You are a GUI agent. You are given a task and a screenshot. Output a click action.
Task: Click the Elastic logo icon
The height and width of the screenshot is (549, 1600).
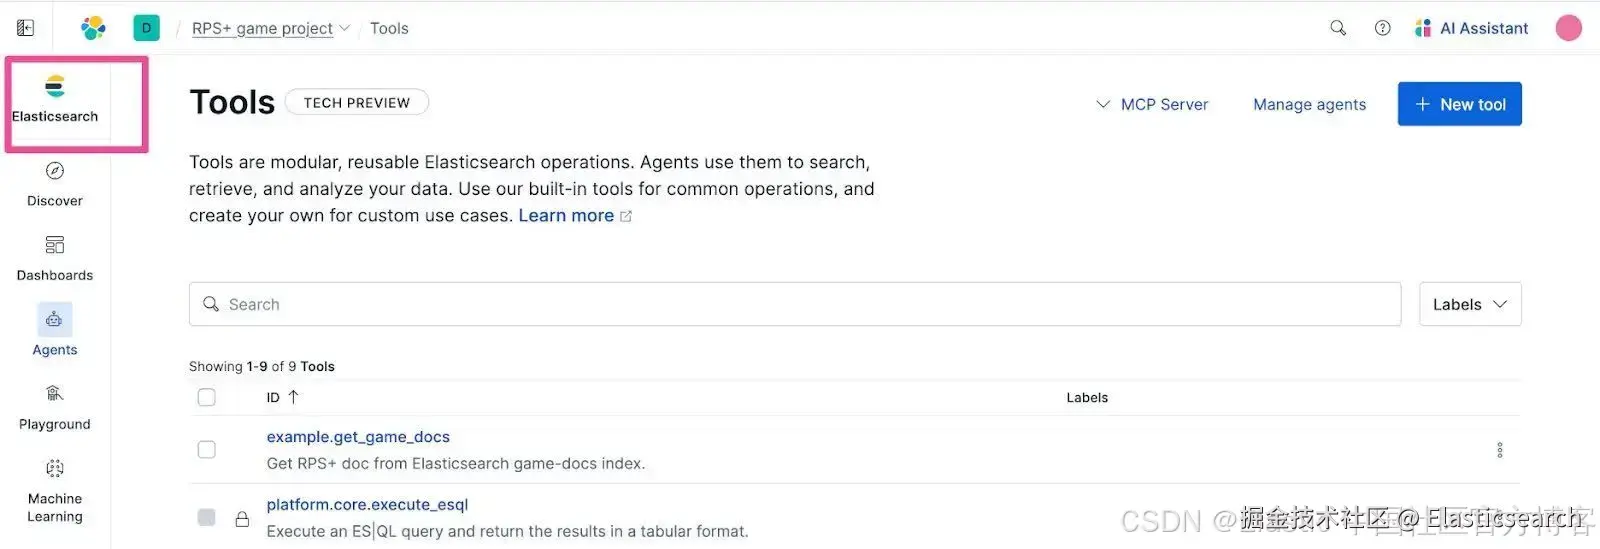[93, 28]
